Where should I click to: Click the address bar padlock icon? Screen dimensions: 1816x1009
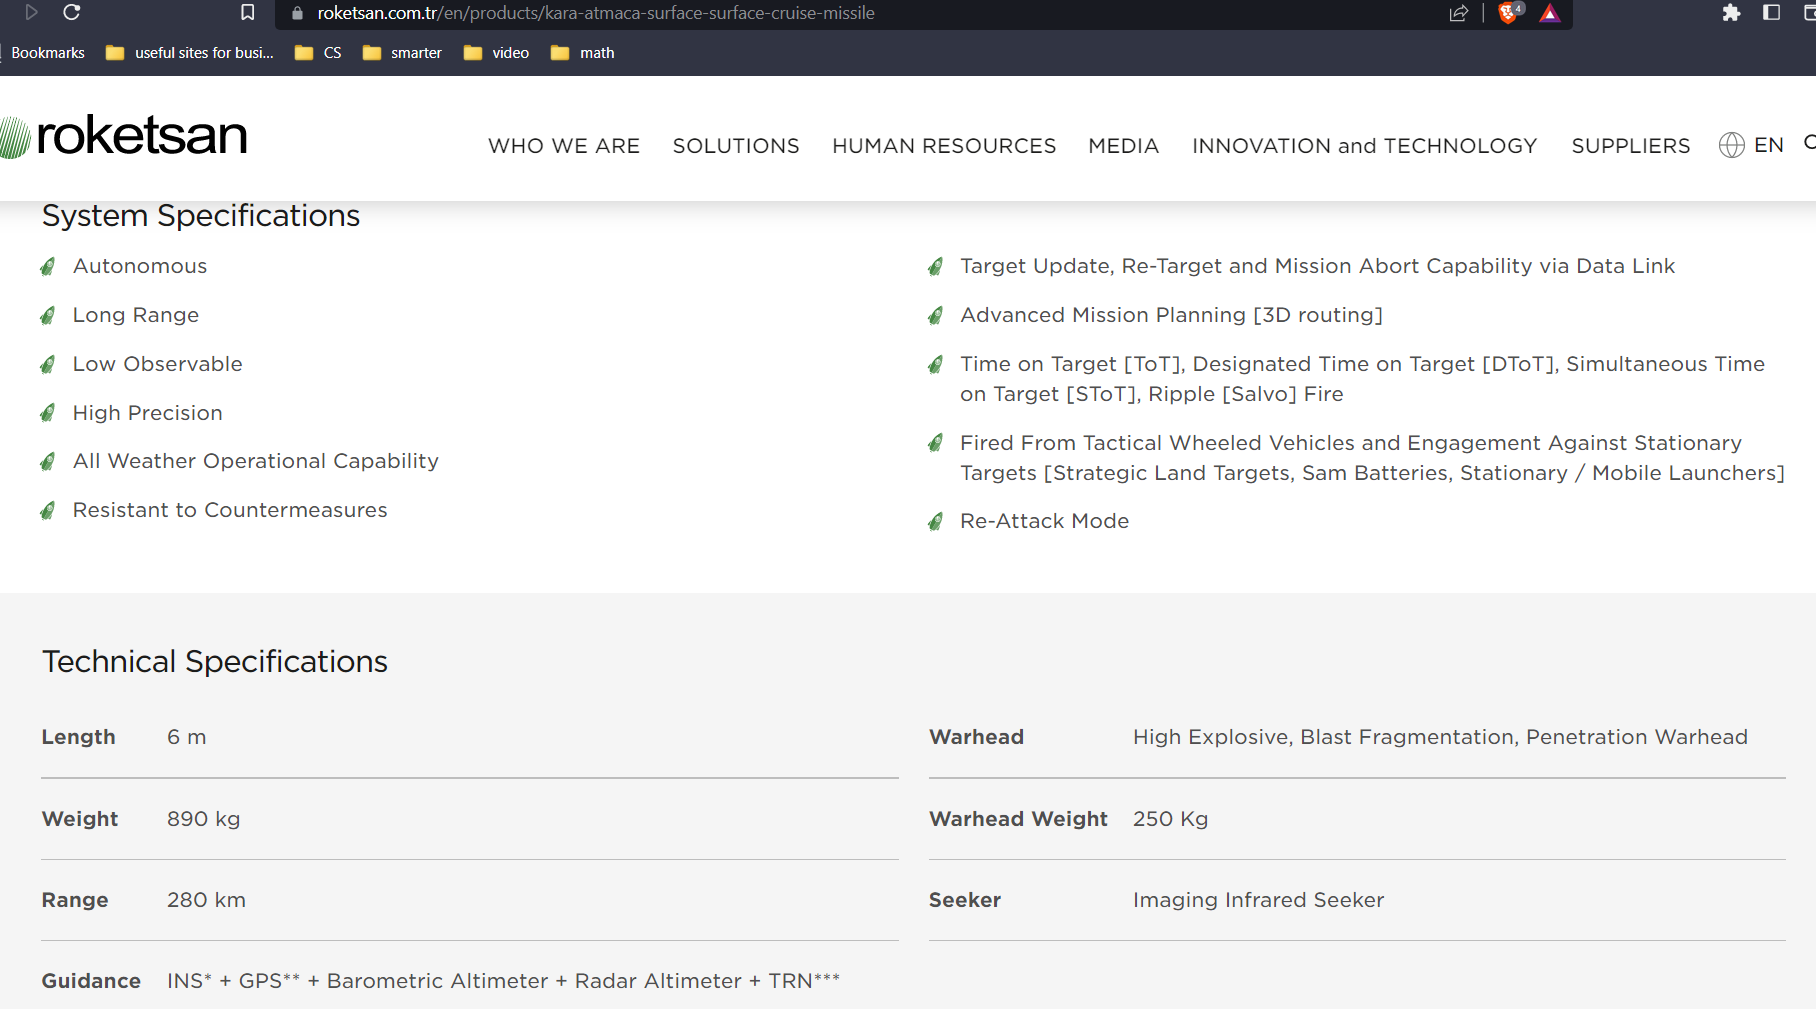point(297,13)
